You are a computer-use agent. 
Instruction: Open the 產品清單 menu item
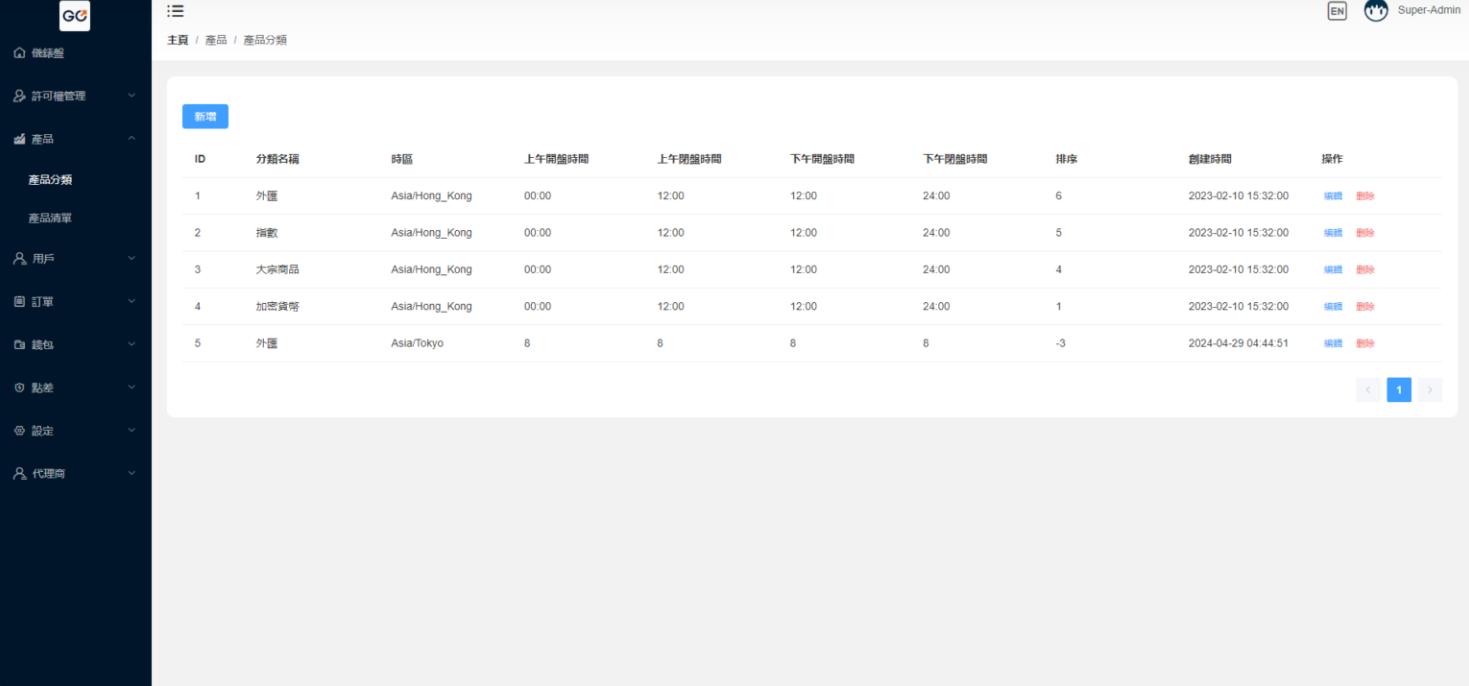coord(50,218)
